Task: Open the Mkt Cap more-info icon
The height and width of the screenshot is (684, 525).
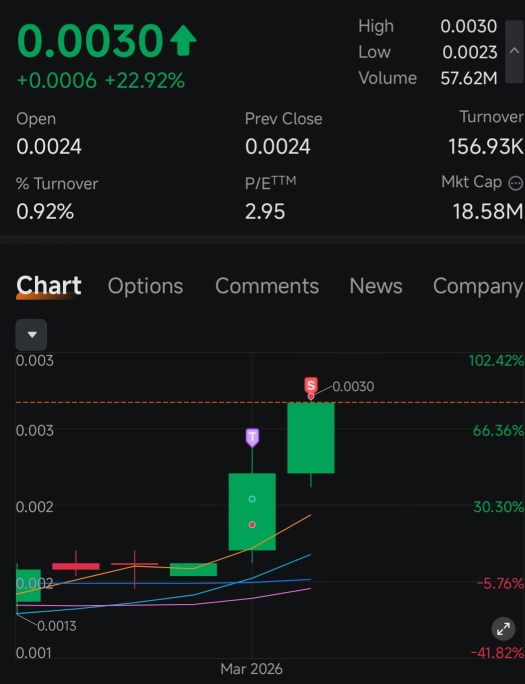Action: [x=516, y=183]
